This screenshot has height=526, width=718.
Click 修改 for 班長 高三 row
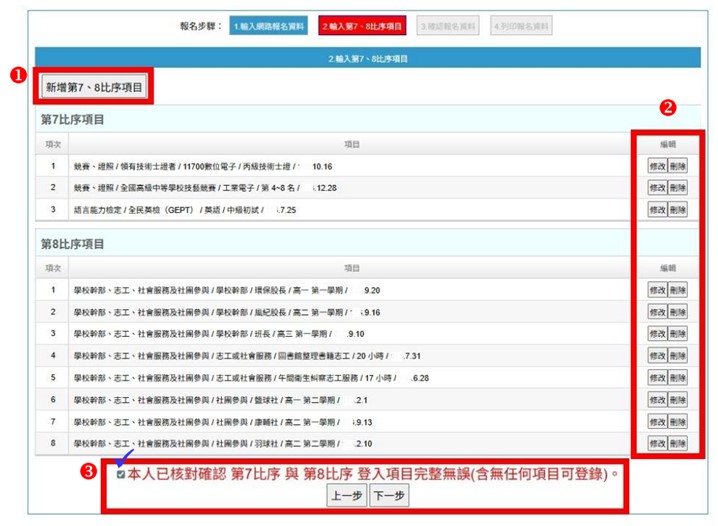(657, 333)
